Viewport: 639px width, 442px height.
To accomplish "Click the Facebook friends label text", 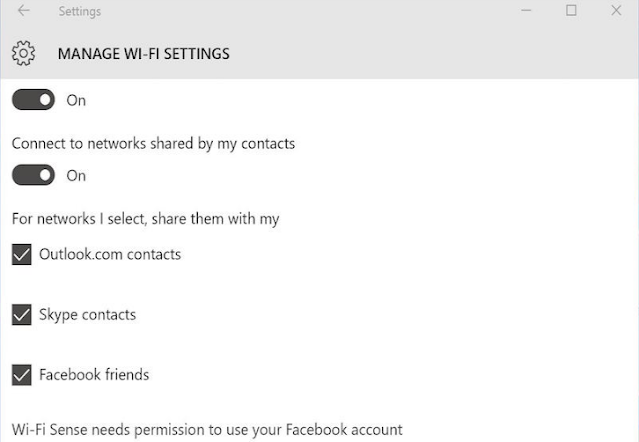I will click(x=94, y=374).
